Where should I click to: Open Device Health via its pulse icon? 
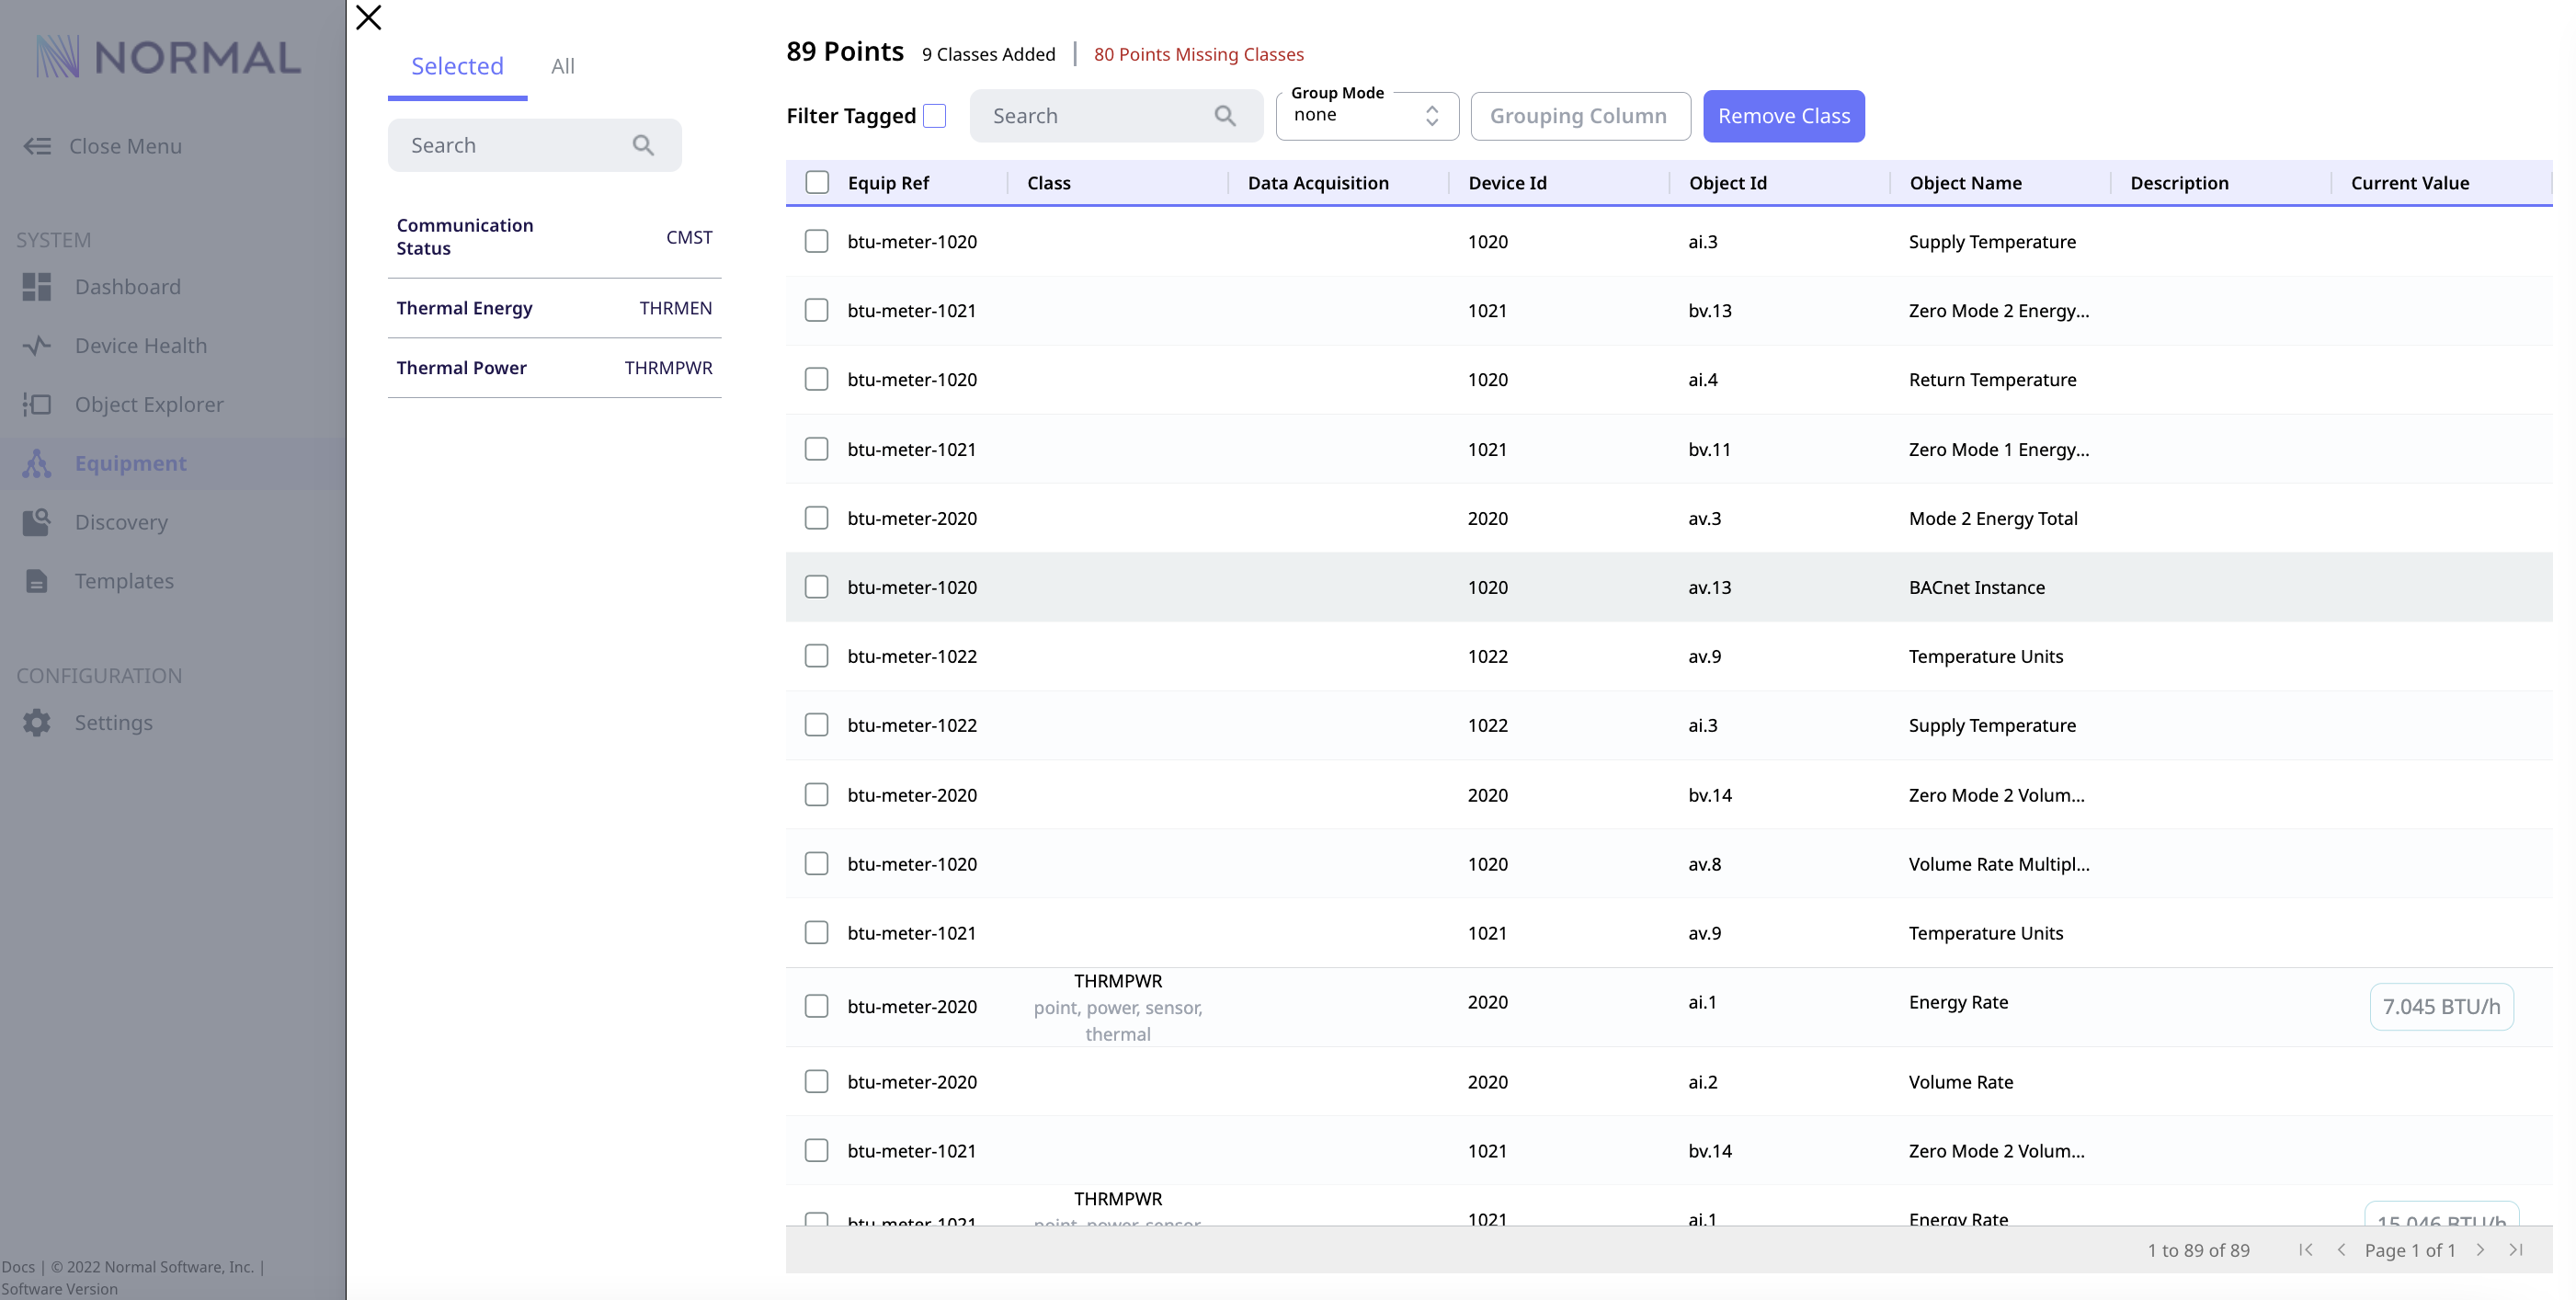point(37,346)
